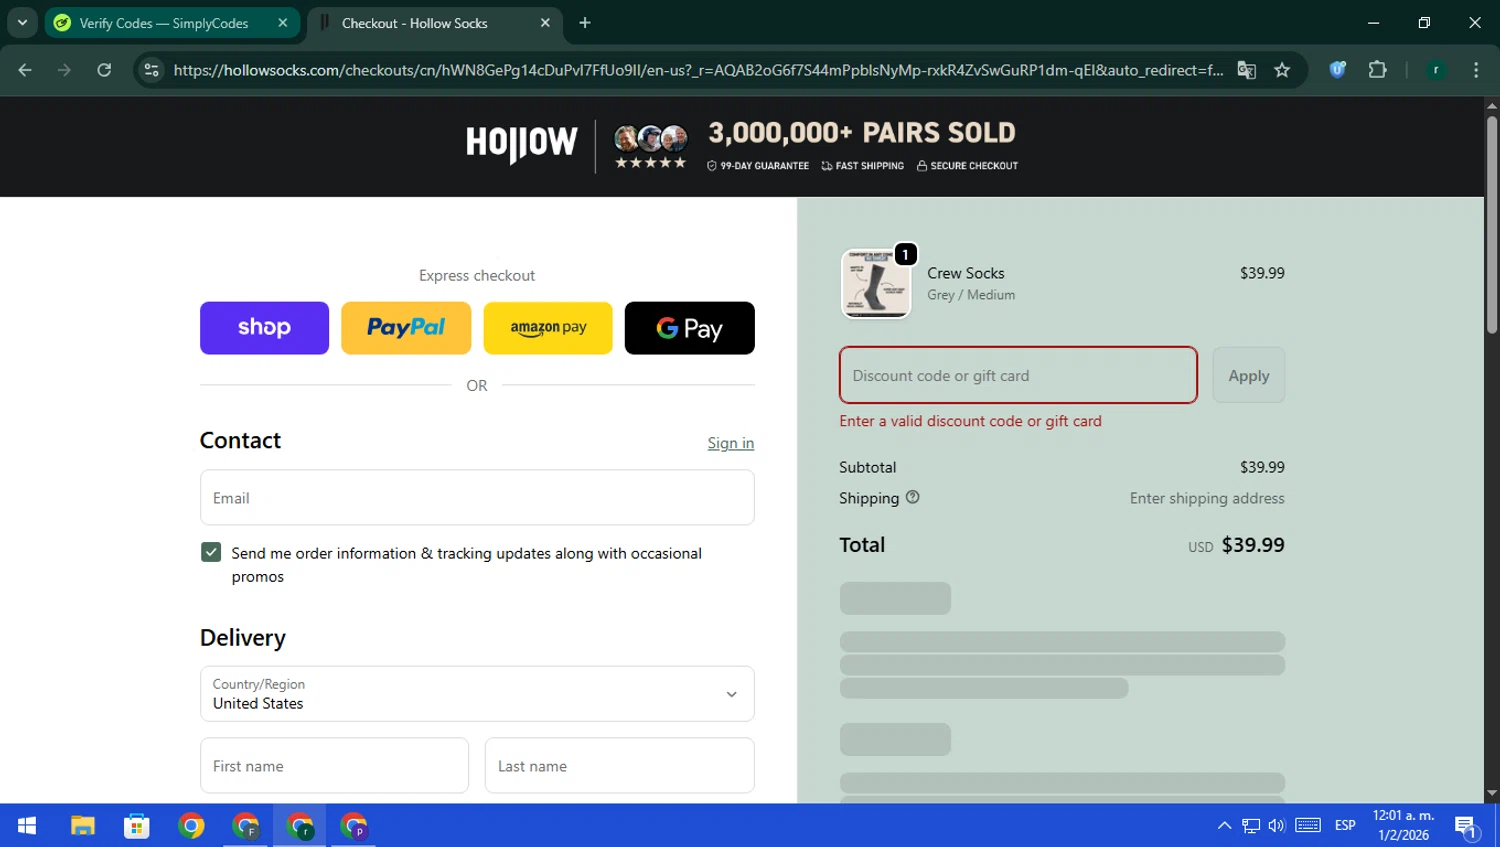Screen dimensions: 1500x847
Task: Click the page vertical scrollbar
Action: [1492, 225]
